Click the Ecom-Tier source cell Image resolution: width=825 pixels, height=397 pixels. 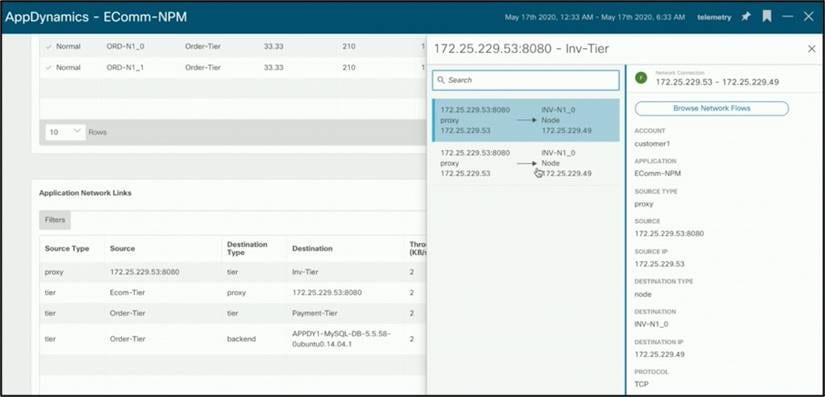tap(127, 292)
